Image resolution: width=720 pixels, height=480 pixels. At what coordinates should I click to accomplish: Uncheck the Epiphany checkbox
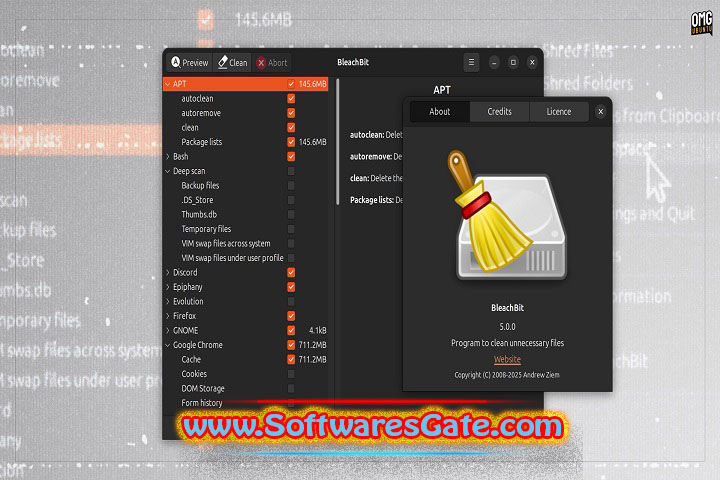point(291,287)
